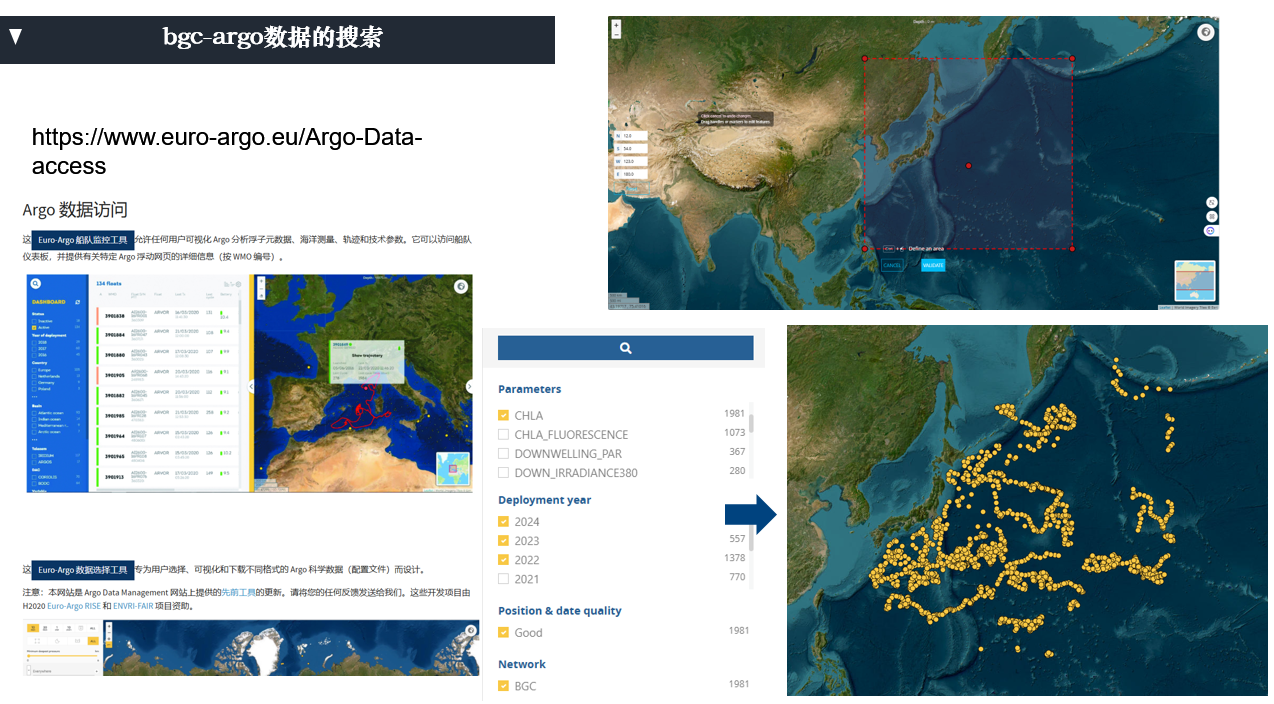Open the globe icon at the map's top-right corner
Screen dimensions: 1274x704
(1206, 32)
